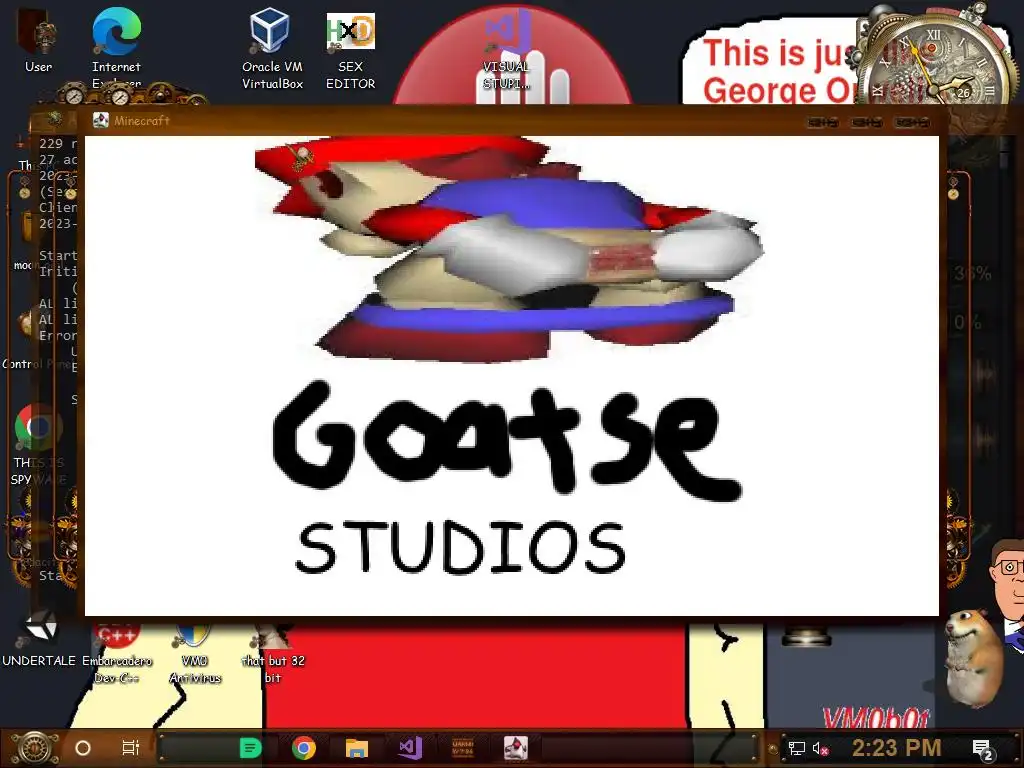Click the hamster desktop gadget
Screen dimensions: 1024x768
(973, 658)
